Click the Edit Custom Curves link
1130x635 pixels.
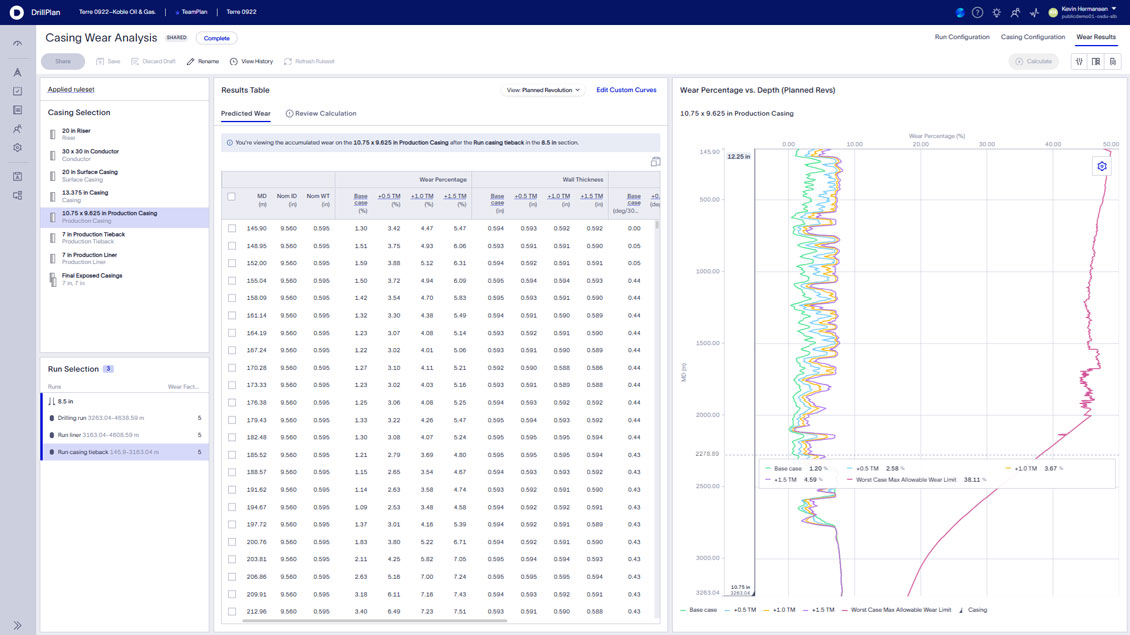pyautogui.click(x=626, y=90)
